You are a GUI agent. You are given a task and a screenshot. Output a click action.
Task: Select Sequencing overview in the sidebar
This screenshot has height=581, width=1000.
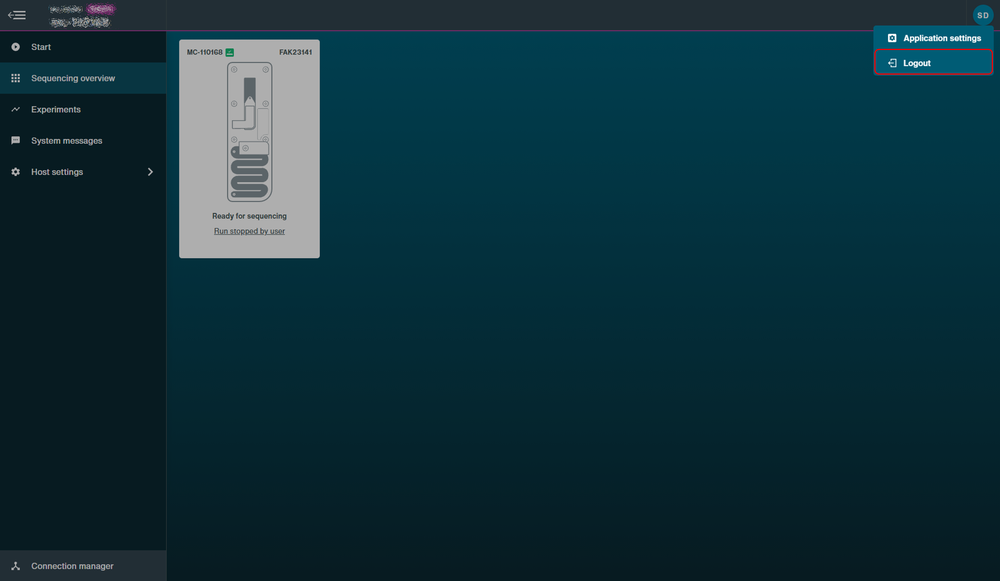[83, 78]
